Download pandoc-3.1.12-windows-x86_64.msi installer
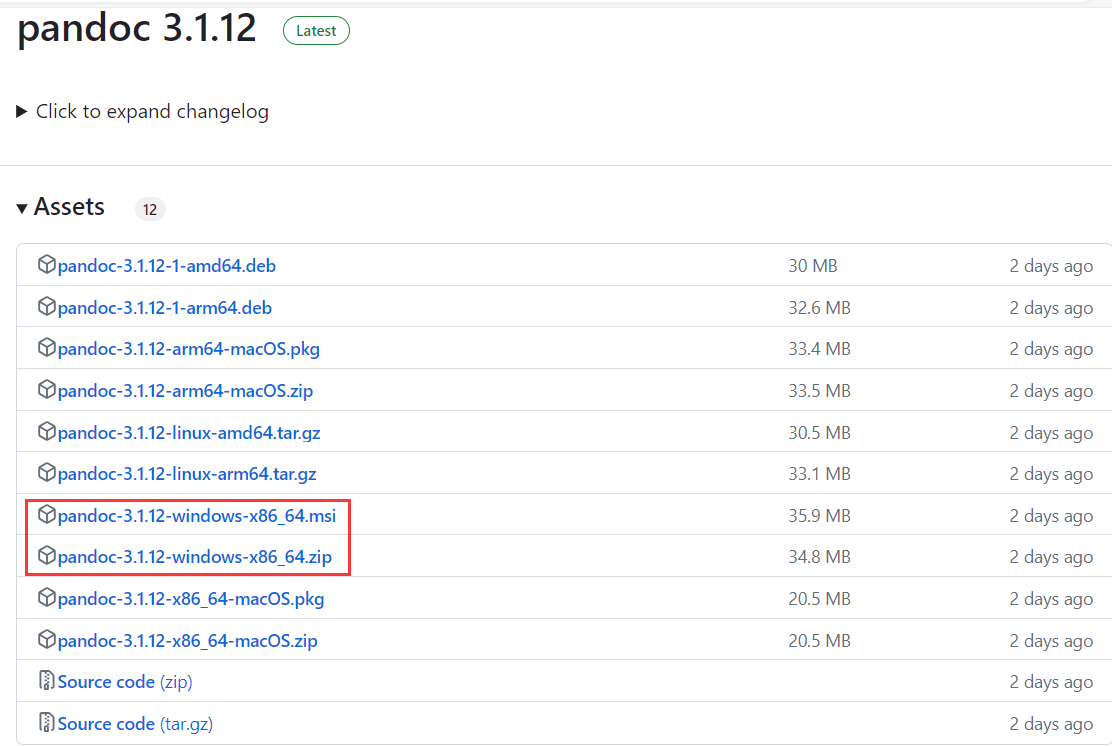 [197, 516]
